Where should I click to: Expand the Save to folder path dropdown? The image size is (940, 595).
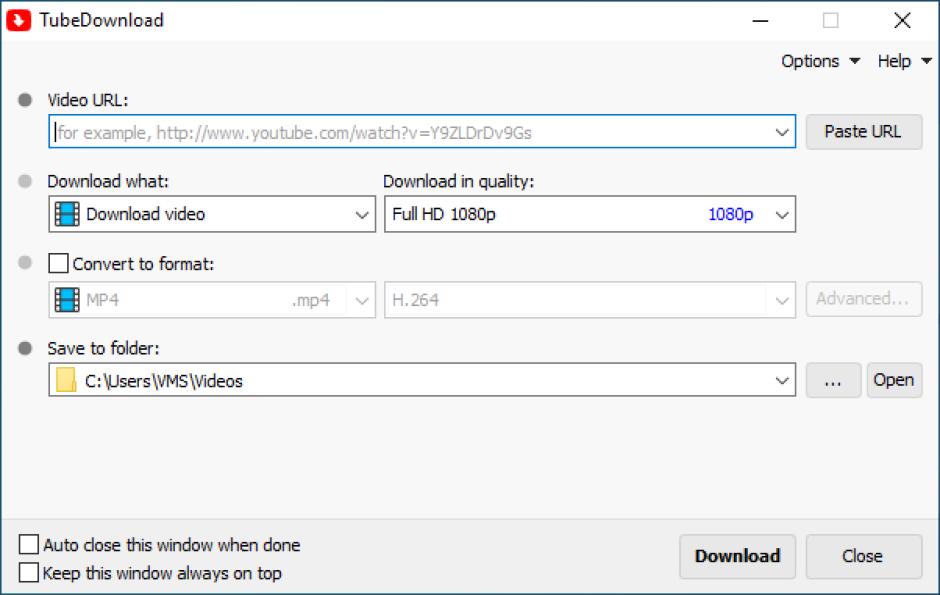click(x=782, y=380)
